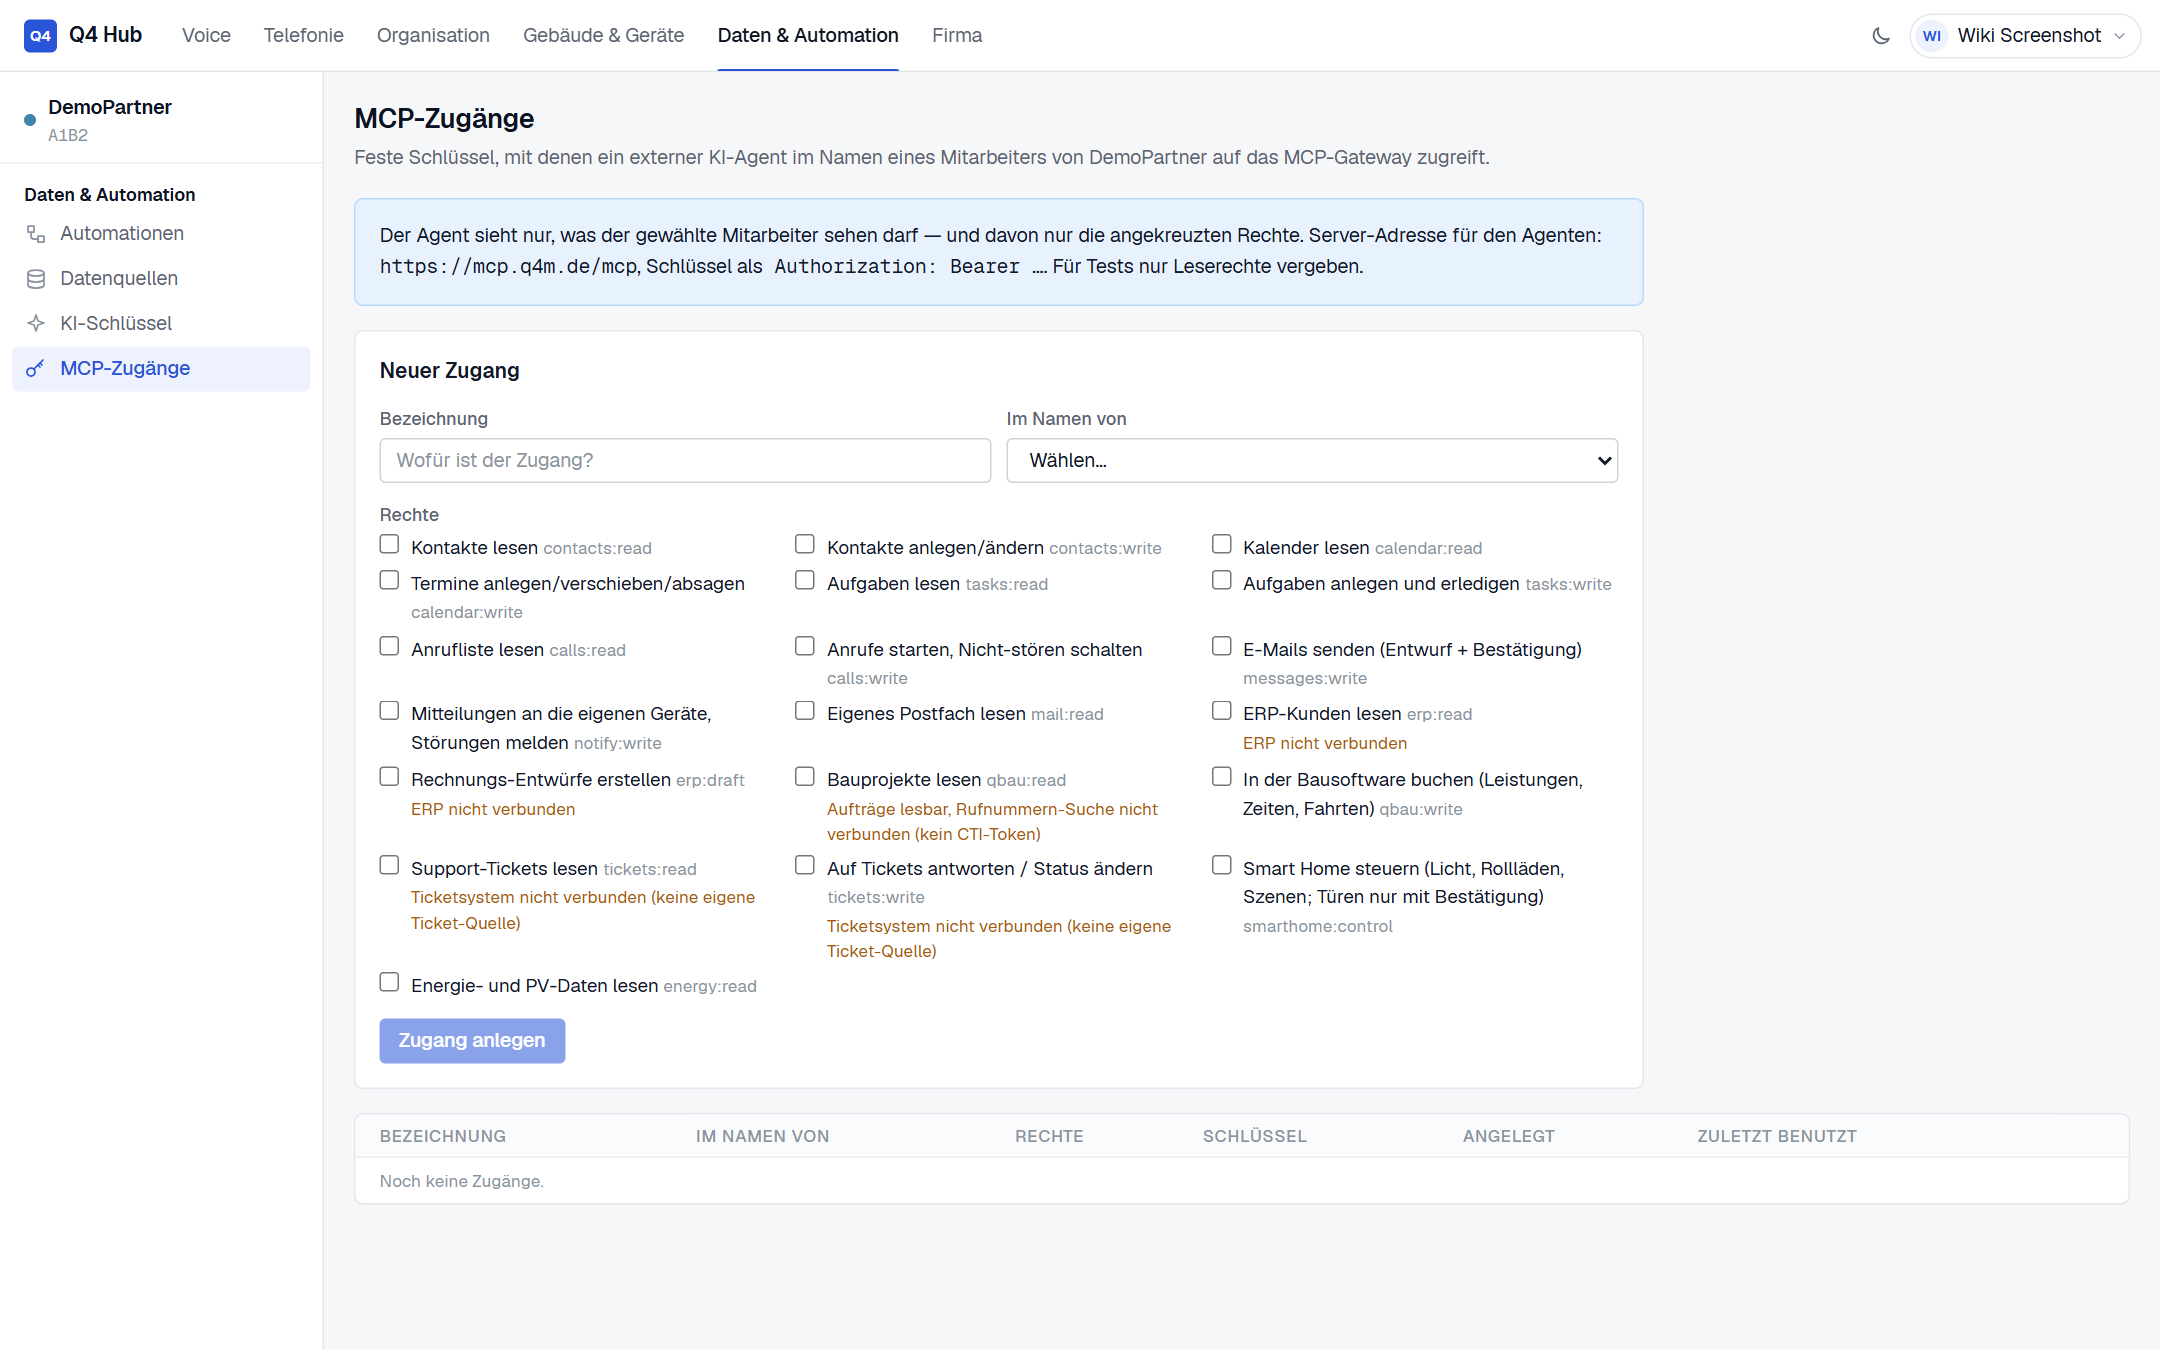This screenshot has height=1350, width=2160.
Task: Switch to Telefonie section
Action: click(x=303, y=36)
